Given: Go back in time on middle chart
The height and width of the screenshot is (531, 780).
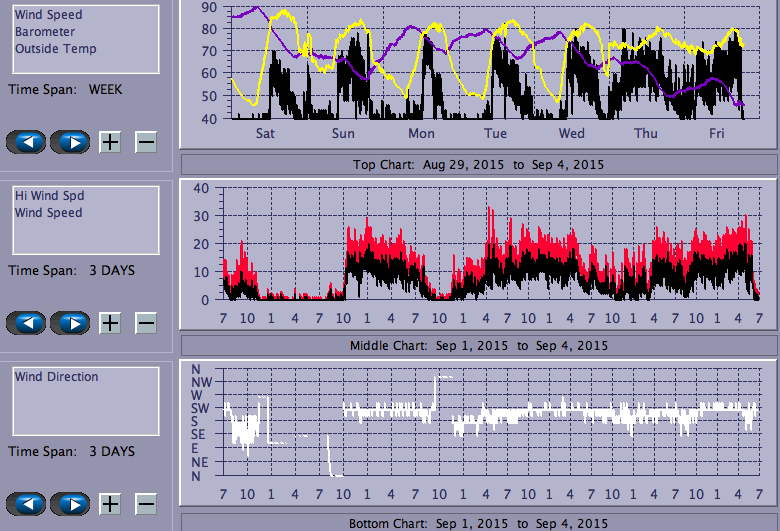Looking at the screenshot, I should click(26, 323).
